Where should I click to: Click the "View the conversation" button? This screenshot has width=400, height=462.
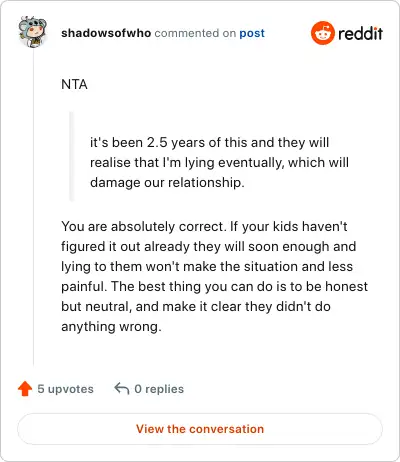(200, 429)
